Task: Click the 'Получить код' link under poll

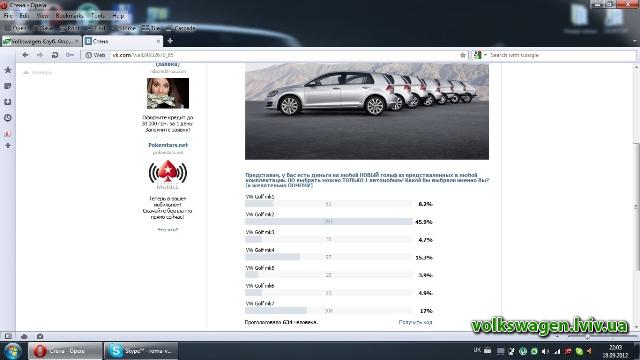Action: pos(415,322)
